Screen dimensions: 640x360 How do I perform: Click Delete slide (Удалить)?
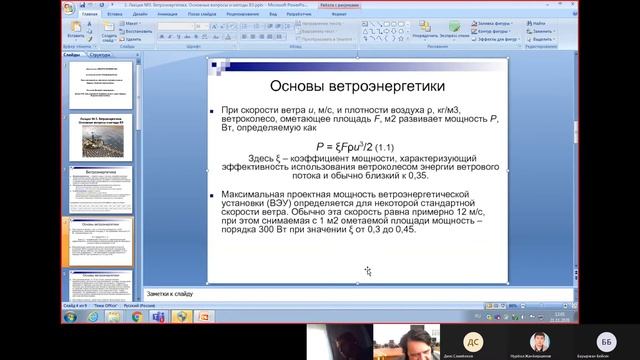pos(130,39)
